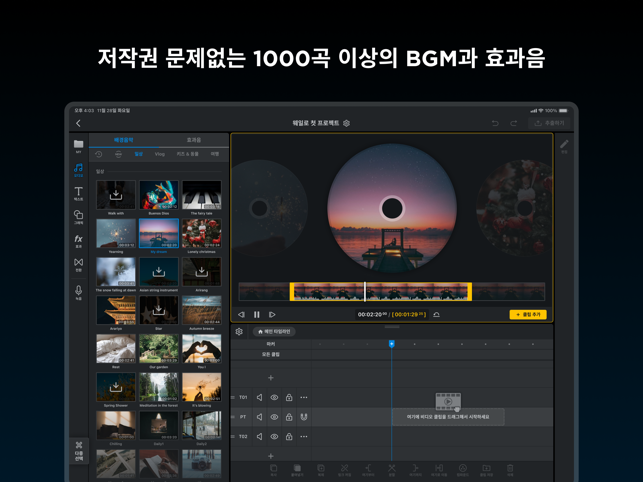Click right yellow trim handle
The width and height of the screenshot is (643, 482).
(x=470, y=292)
